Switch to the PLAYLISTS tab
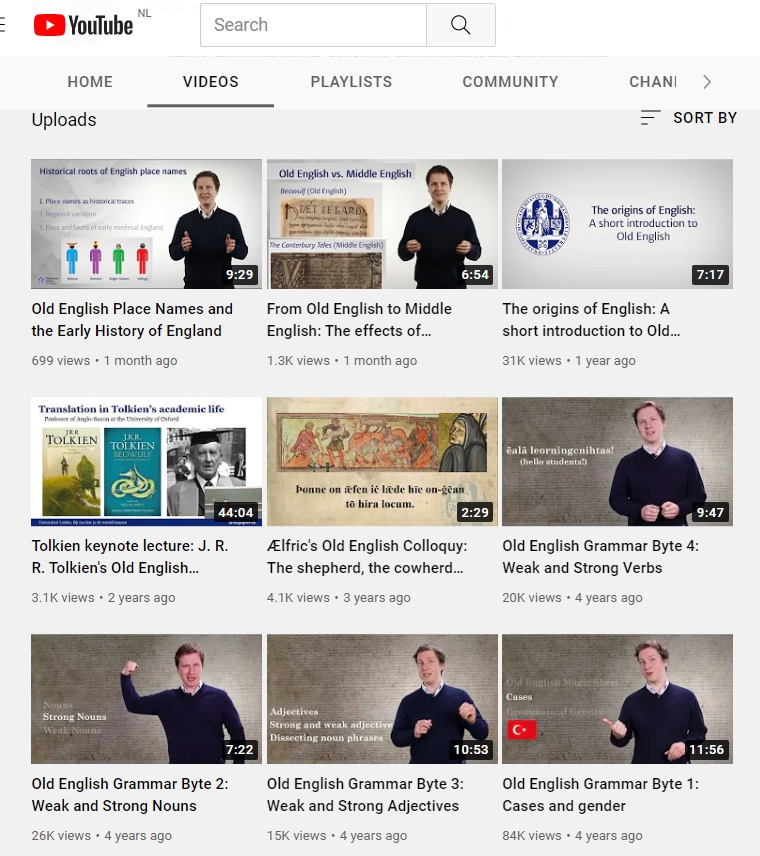 pyautogui.click(x=351, y=82)
